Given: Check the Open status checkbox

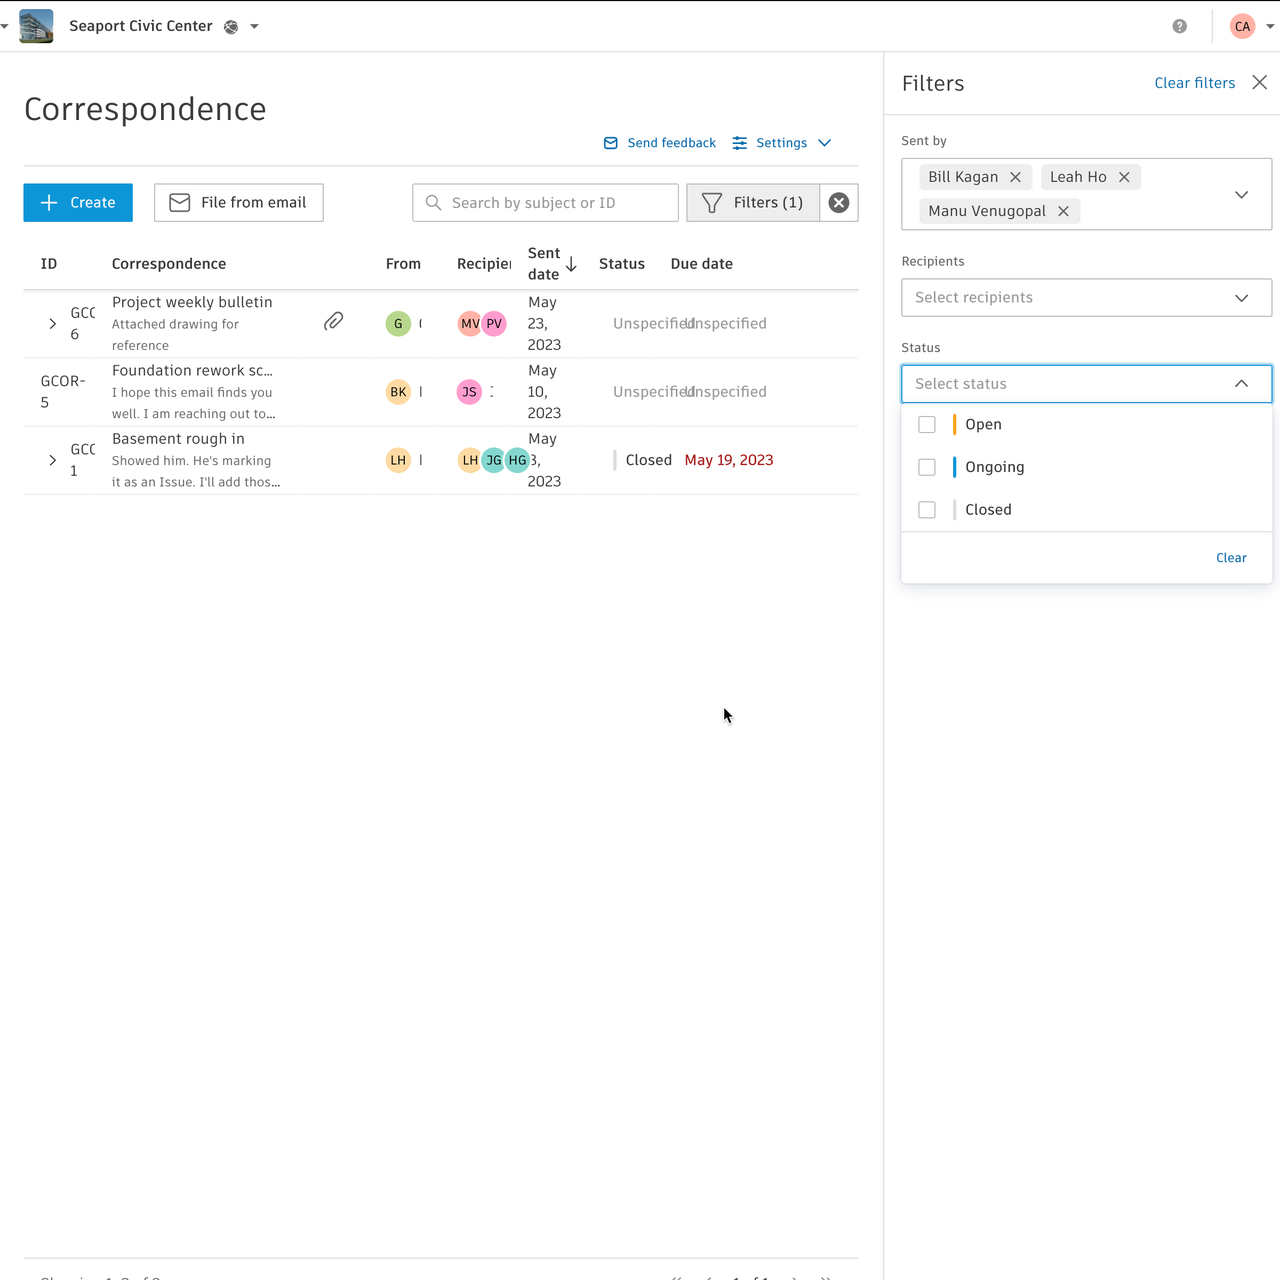Looking at the screenshot, I should [x=927, y=425].
